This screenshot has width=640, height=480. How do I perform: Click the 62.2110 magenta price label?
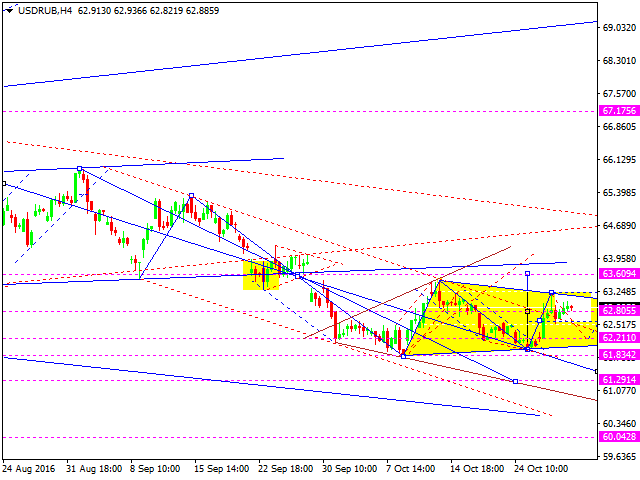(x=619, y=338)
